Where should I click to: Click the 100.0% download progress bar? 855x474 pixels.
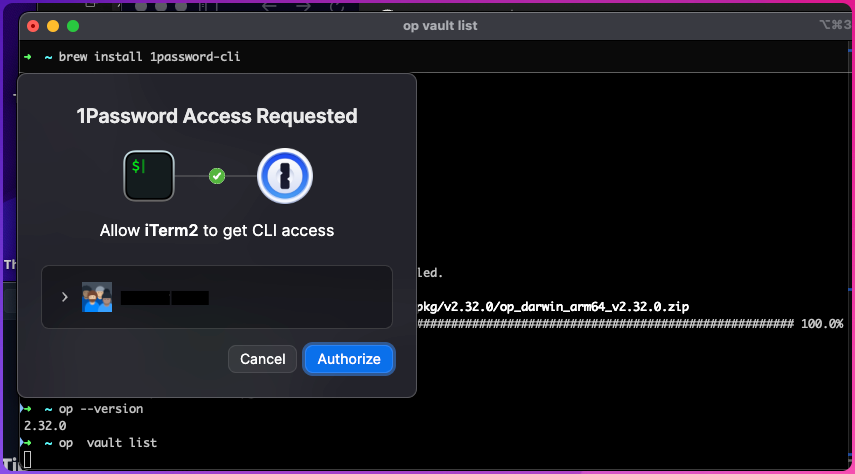coord(605,324)
